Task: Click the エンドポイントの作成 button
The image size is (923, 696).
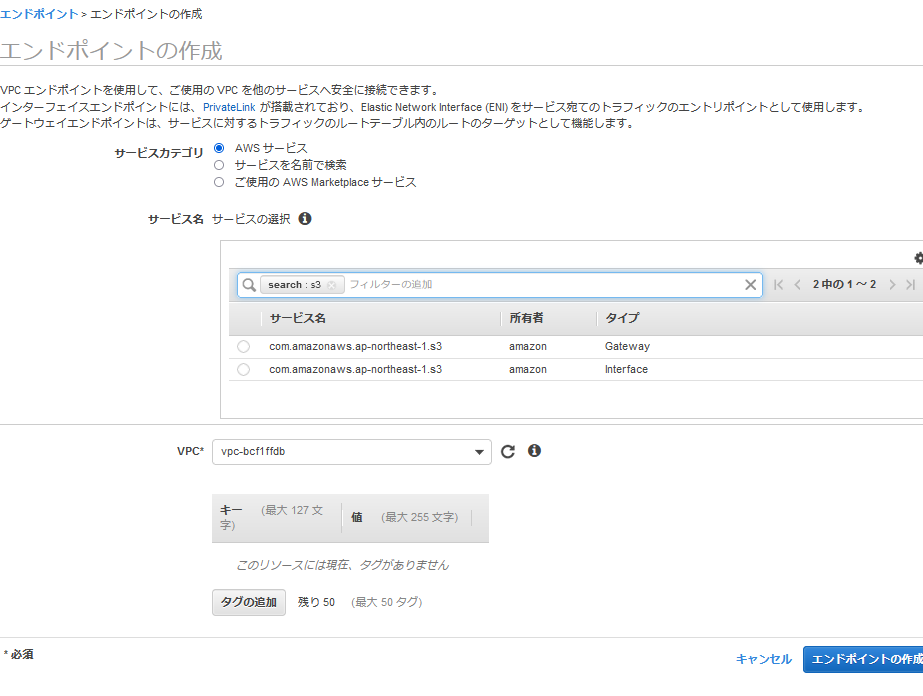Action: (863, 659)
